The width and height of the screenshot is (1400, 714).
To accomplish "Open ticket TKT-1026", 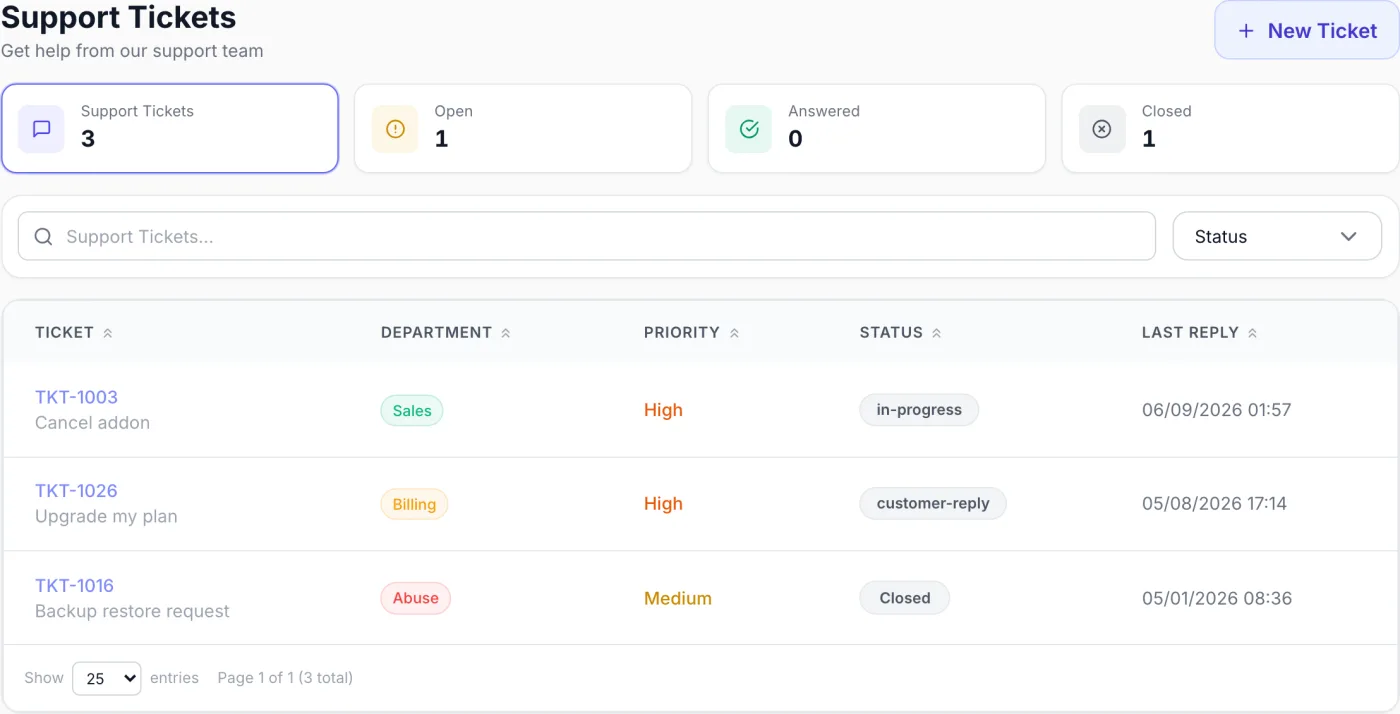I will click(76, 491).
